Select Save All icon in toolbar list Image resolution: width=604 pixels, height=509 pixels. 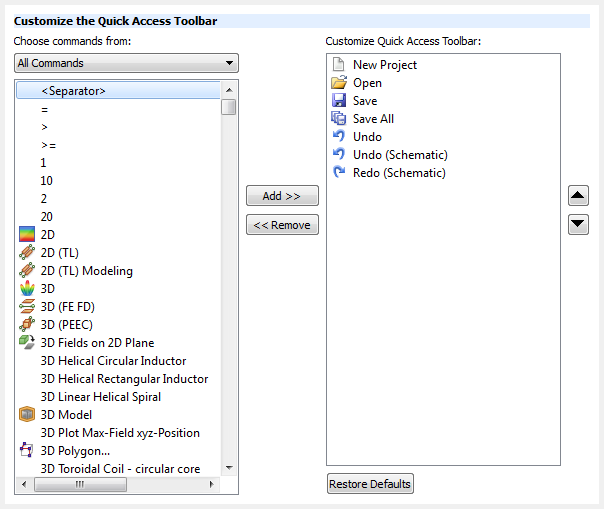point(338,119)
